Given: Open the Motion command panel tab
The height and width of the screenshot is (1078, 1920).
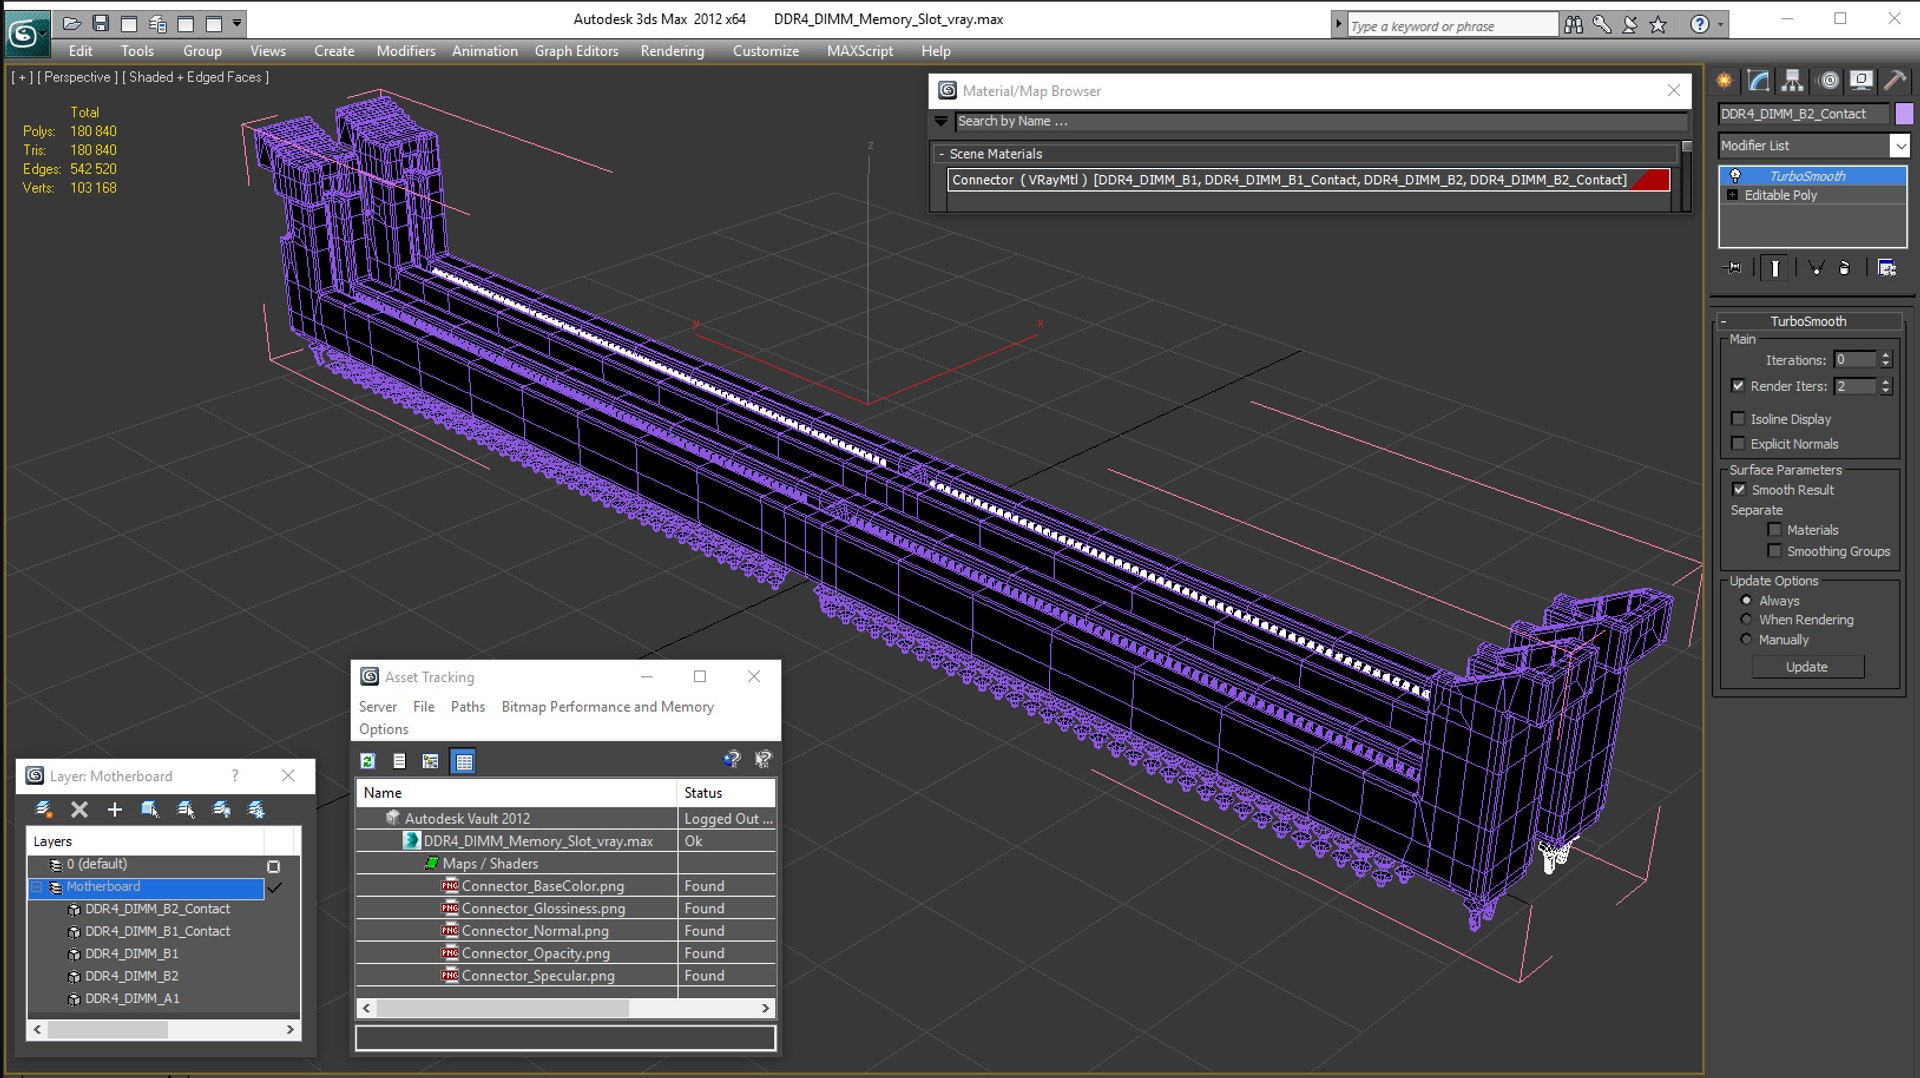Looking at the screenshot, I should [x=1828, y=81].
